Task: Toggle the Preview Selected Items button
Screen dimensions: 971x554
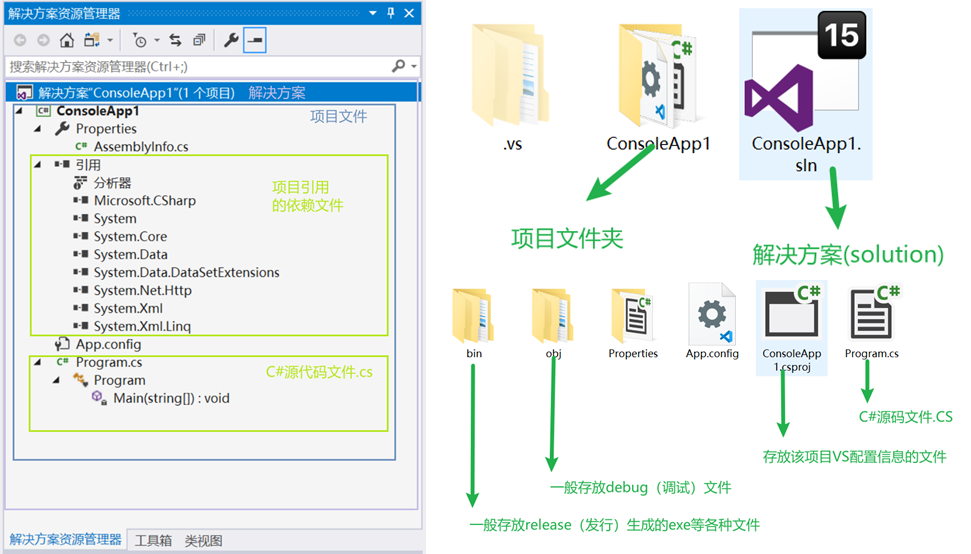Action: point(255,40)
